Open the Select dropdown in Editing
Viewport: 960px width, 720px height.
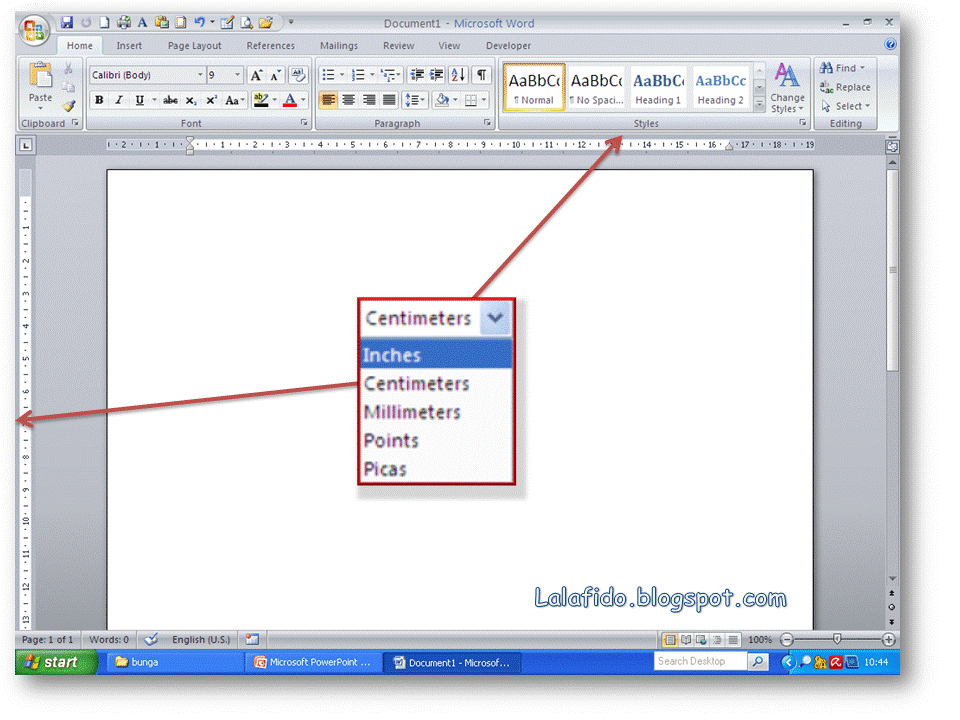click(848, 106)
